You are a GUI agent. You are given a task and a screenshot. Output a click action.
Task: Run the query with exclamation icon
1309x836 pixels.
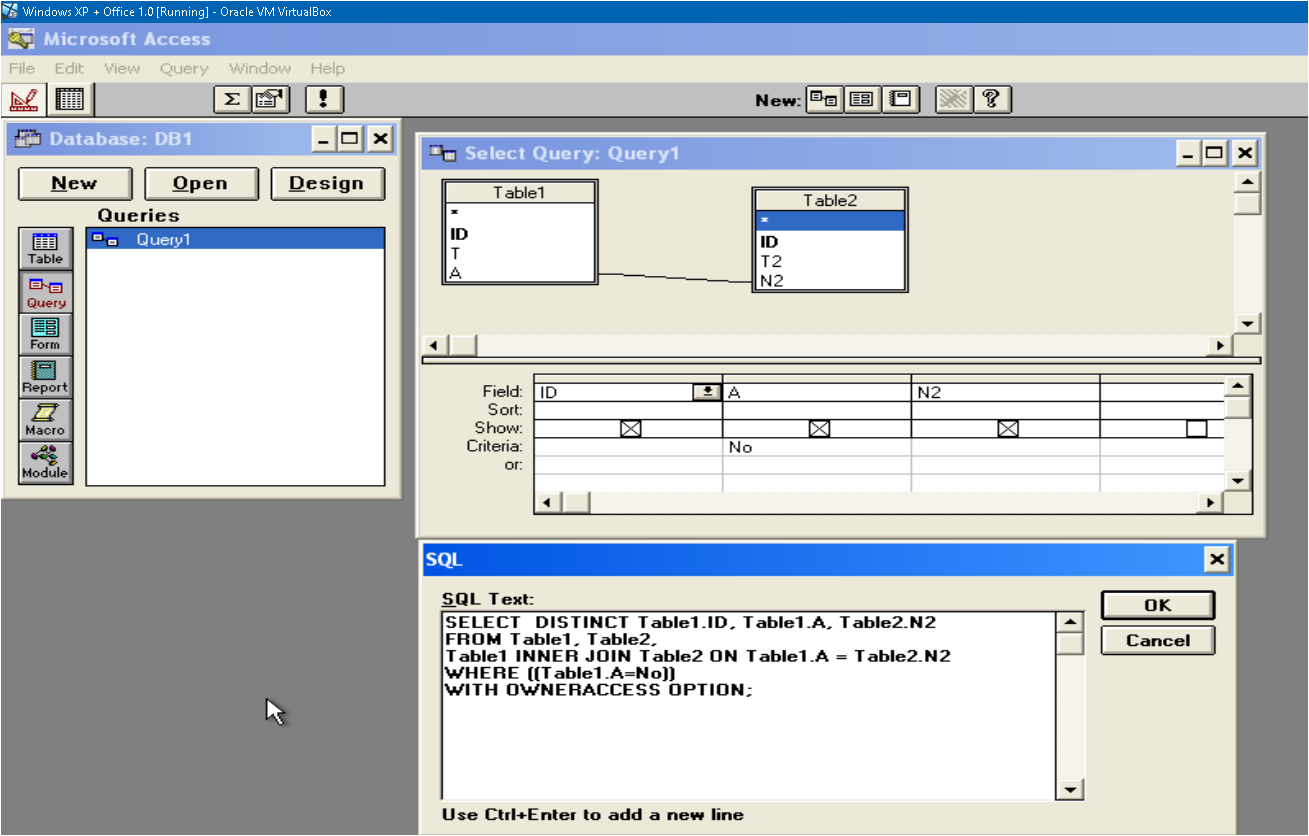324,100
